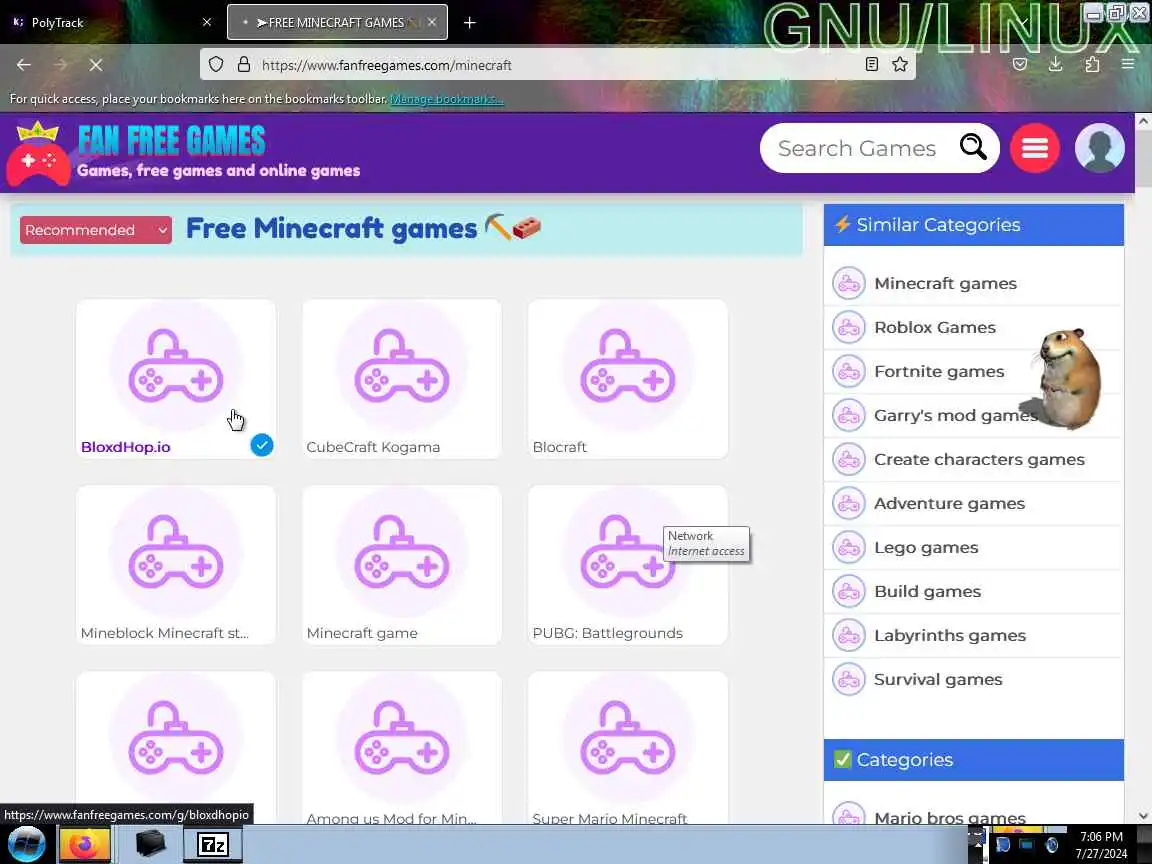1152x864 pixels.
Task: Click the BloxdHop.io title text
Action: point(126,447)
